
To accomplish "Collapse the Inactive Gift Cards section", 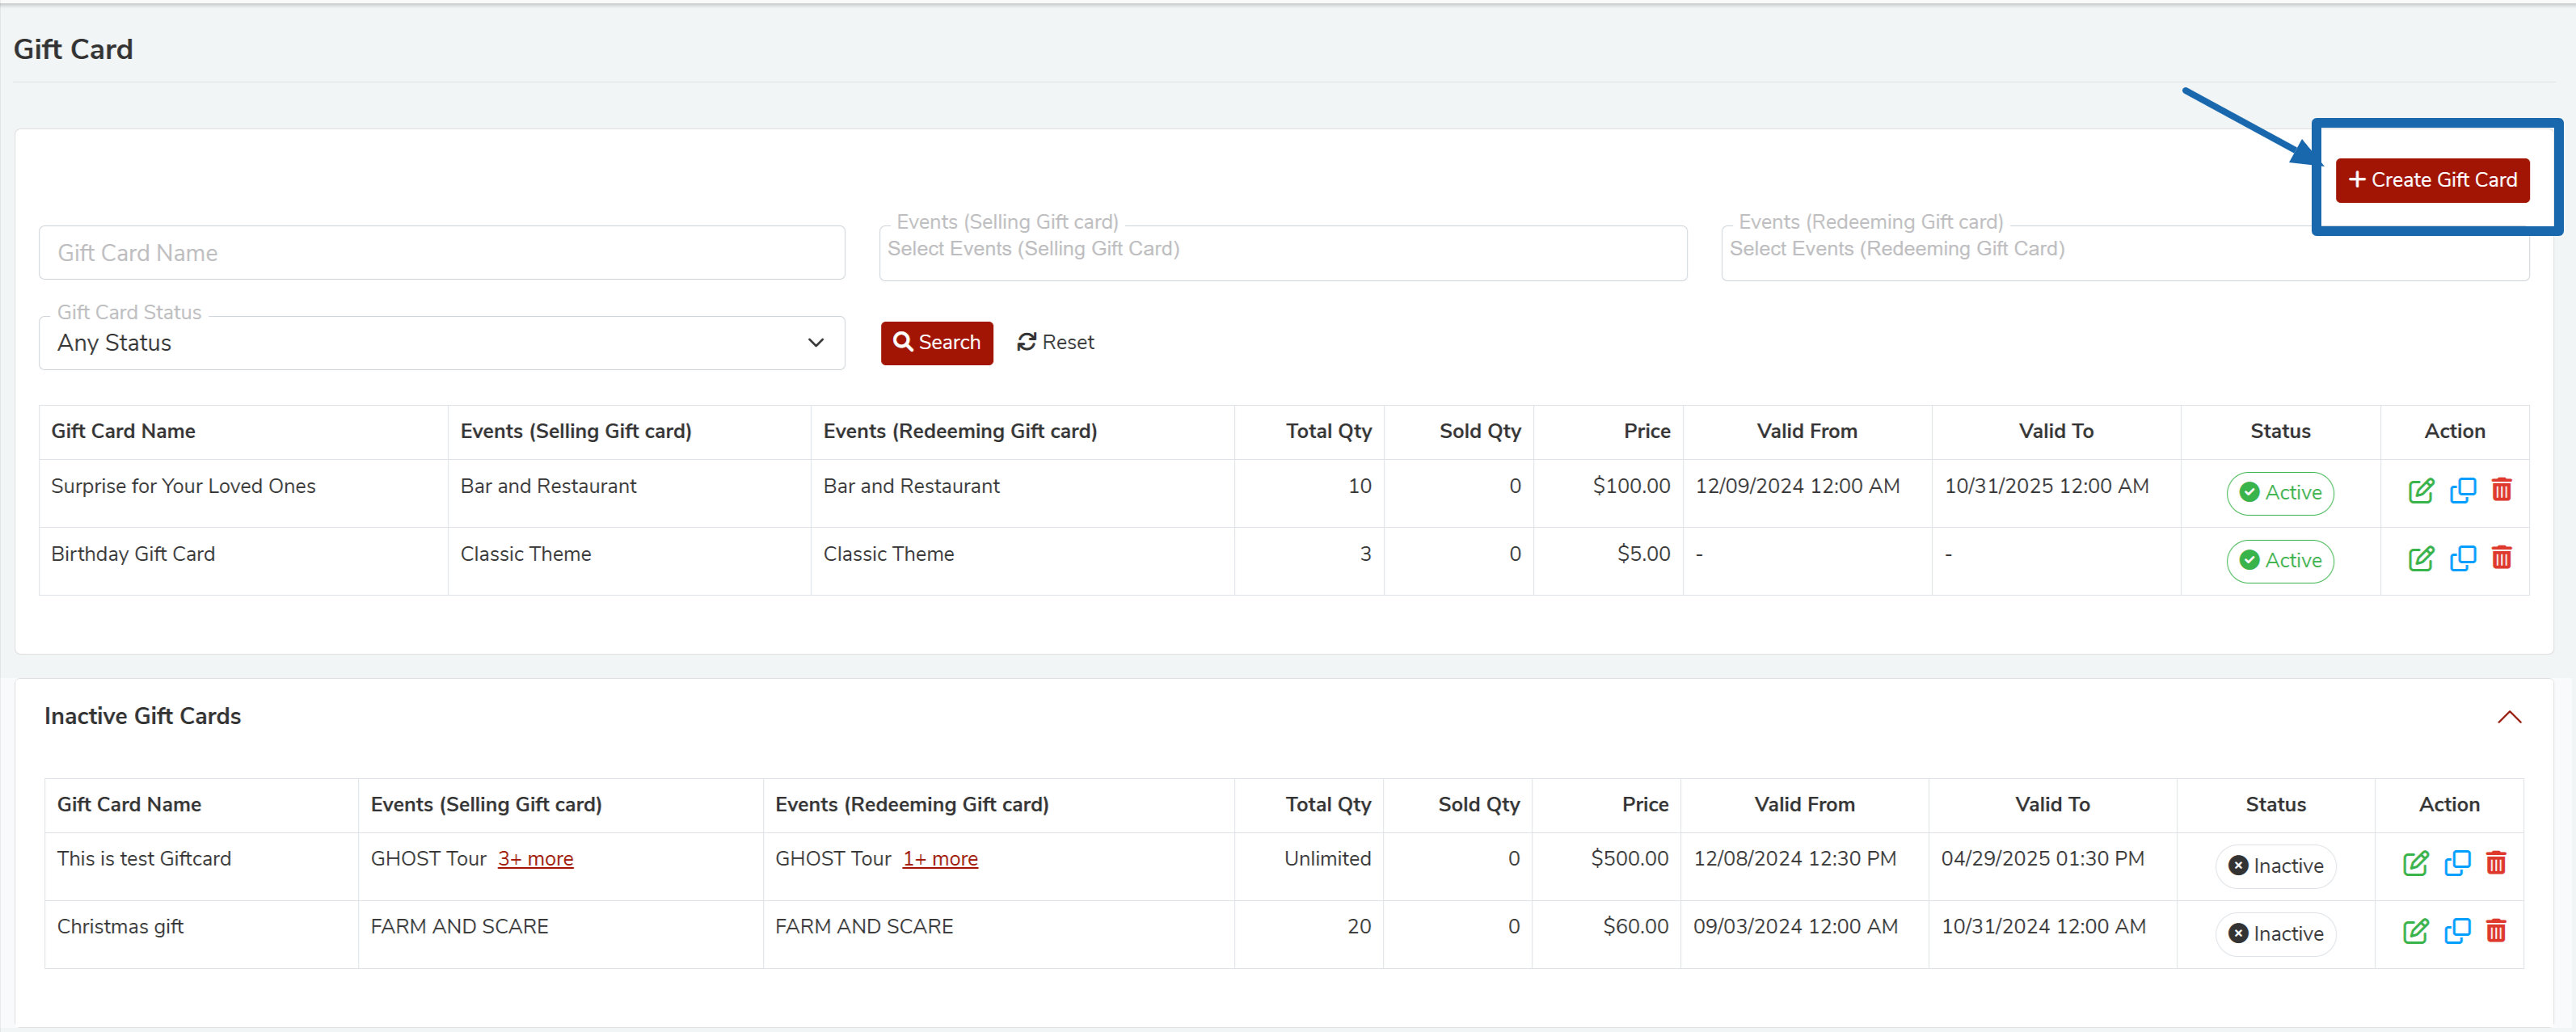I will (2509, 717).
